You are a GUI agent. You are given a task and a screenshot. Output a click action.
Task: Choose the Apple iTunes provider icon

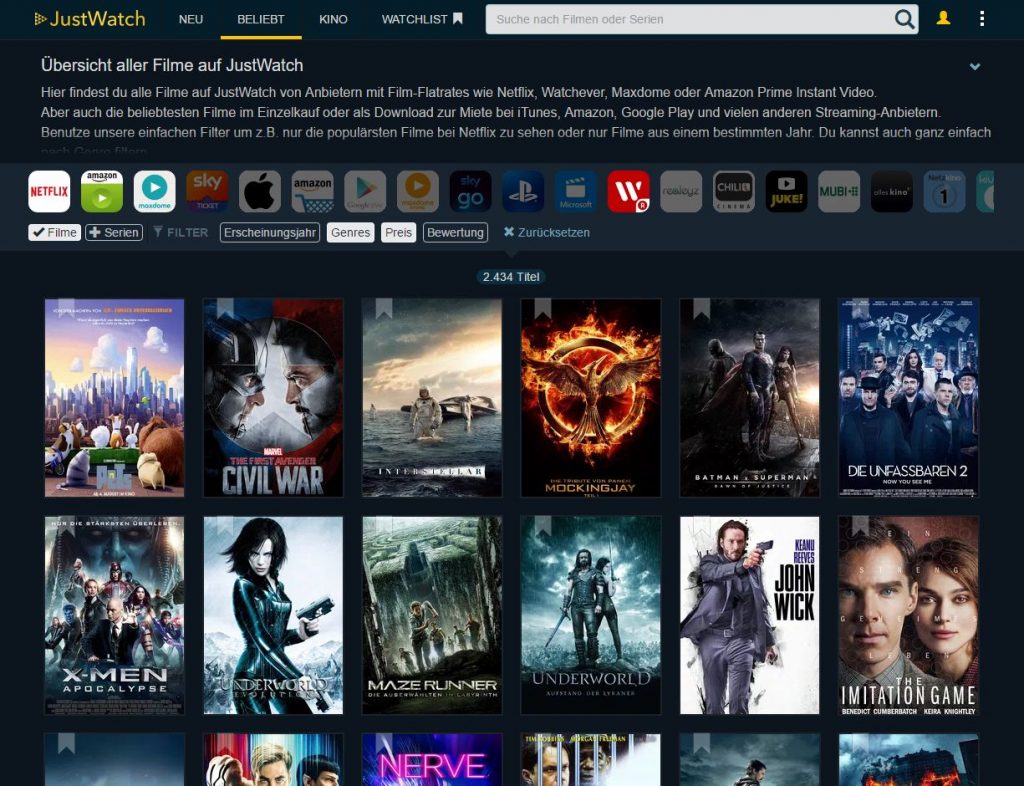[x=260, y=191]
